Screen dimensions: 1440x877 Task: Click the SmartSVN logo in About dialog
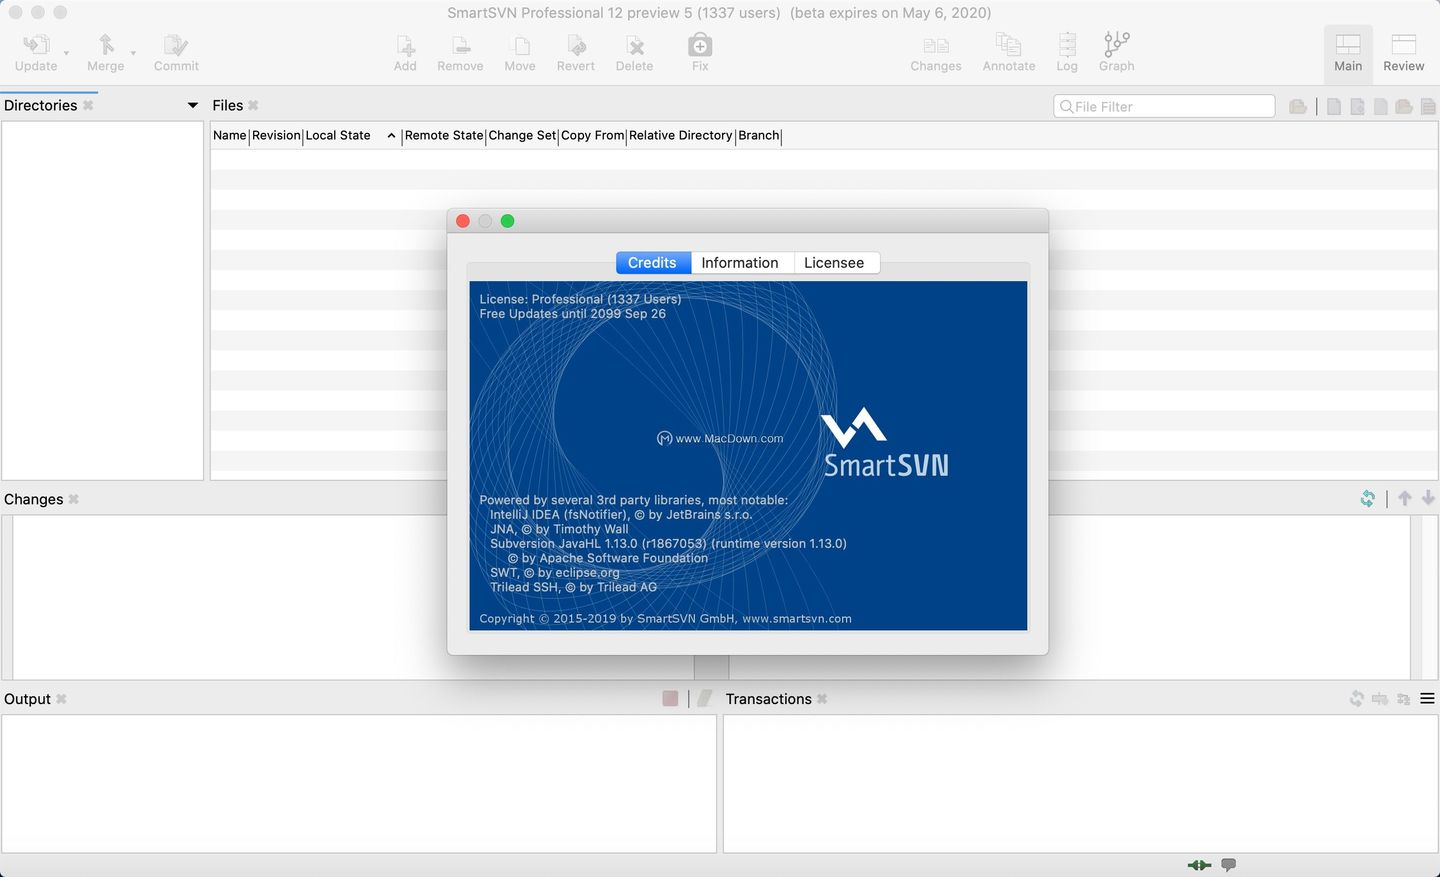point(884,441)
